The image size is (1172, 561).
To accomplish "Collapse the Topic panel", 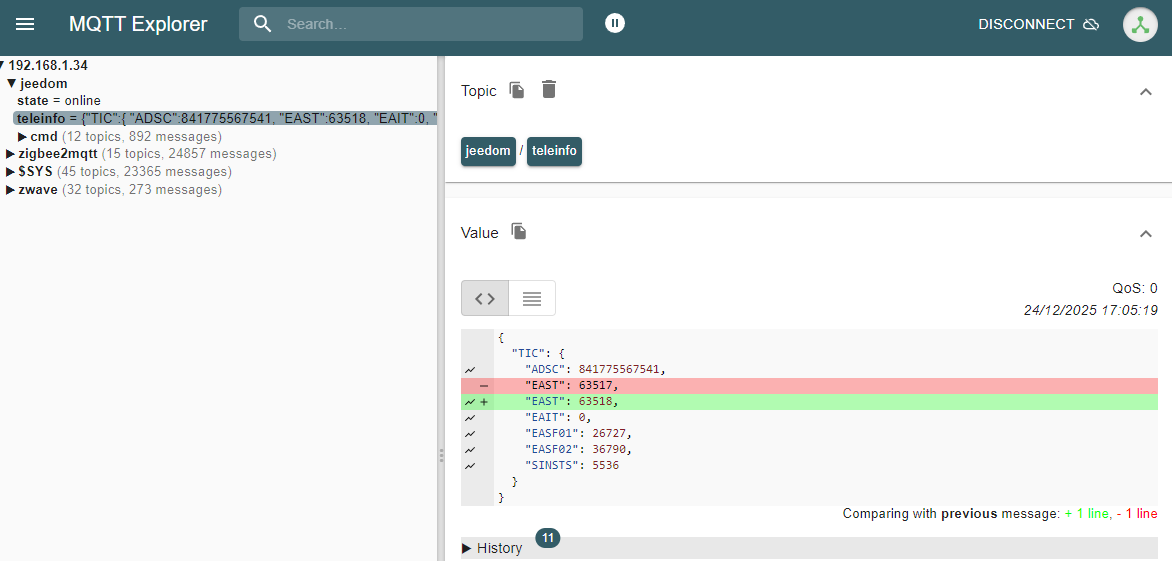I will pos(1145,92).
